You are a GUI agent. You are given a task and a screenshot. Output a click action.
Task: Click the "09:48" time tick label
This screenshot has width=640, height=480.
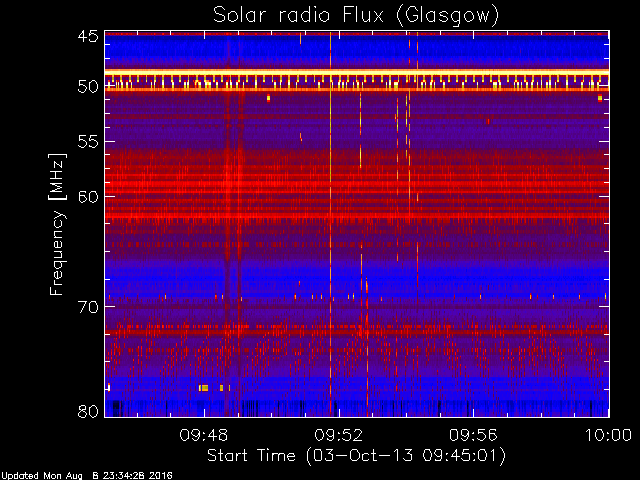click(204, 435)
